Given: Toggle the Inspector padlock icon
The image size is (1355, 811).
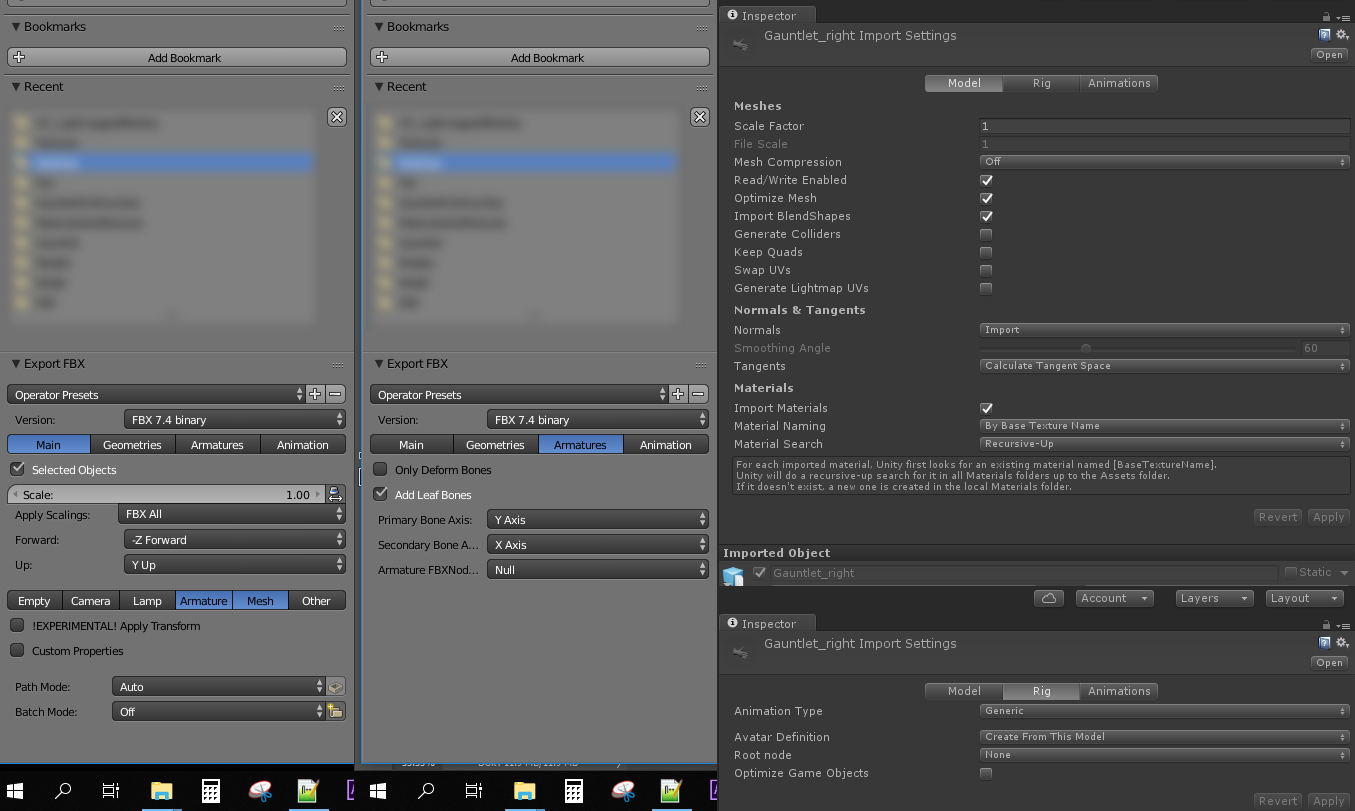Looking at the screenshot, I should [1326, 15].
